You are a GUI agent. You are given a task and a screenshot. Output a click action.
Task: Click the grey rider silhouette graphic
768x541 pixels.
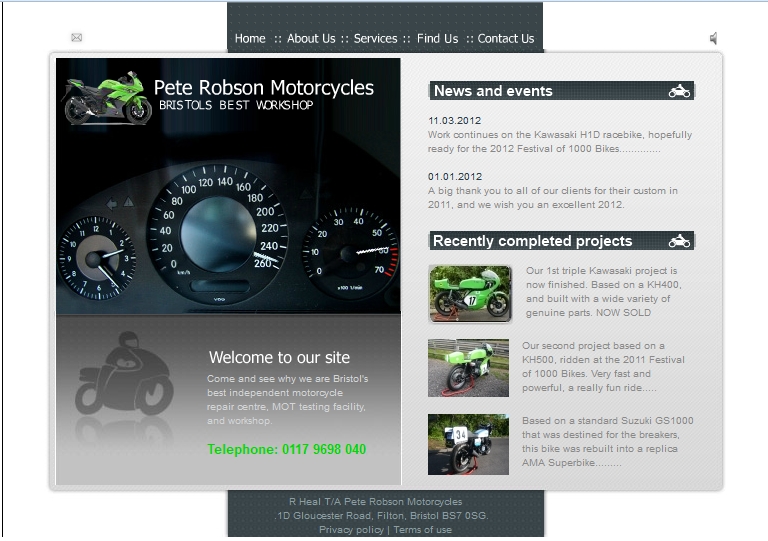point(125,375)
